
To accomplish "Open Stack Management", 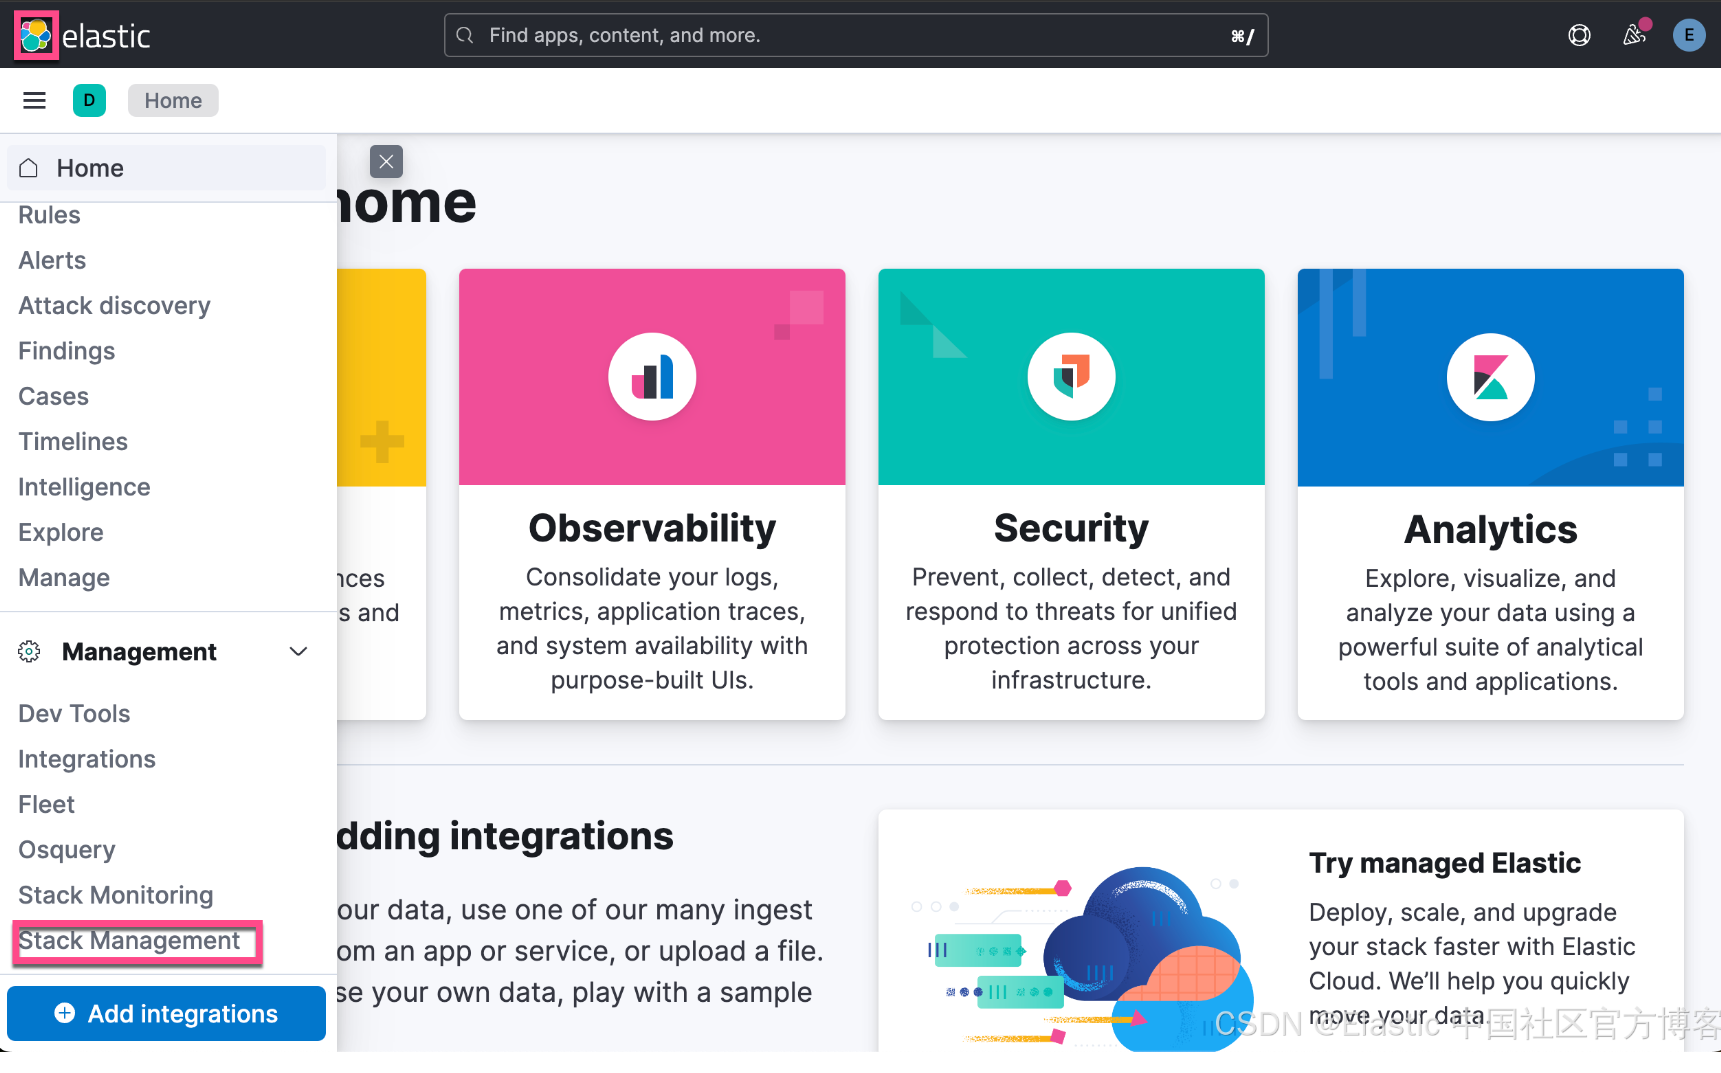I will coord(129,941).
